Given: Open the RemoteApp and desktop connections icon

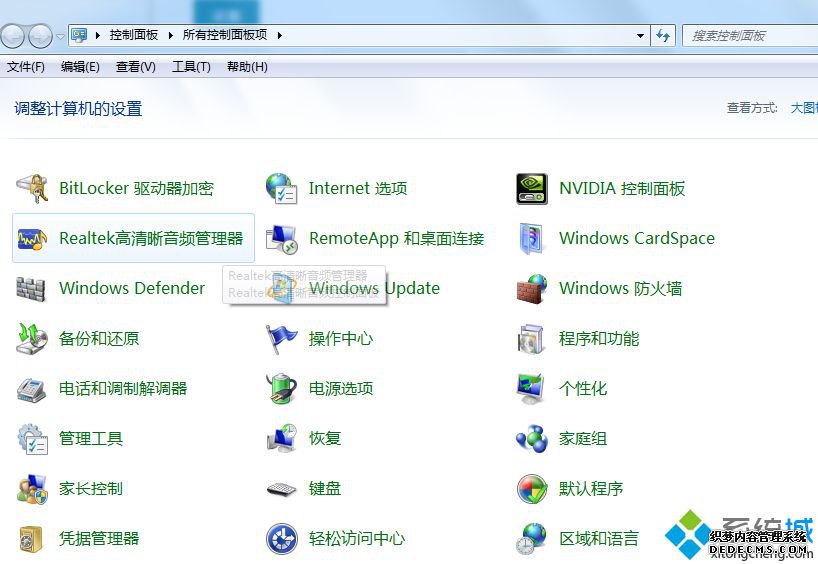Looking at the screenshot, I should (282, 239).
